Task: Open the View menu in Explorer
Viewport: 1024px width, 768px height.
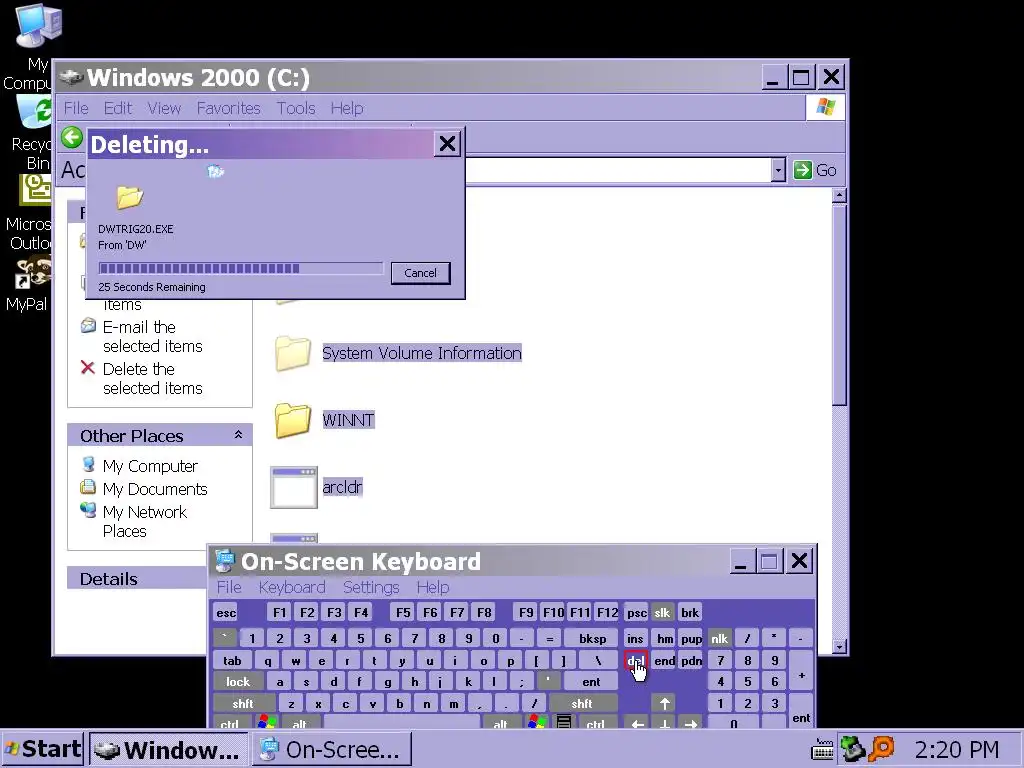Action: (164, 108)
